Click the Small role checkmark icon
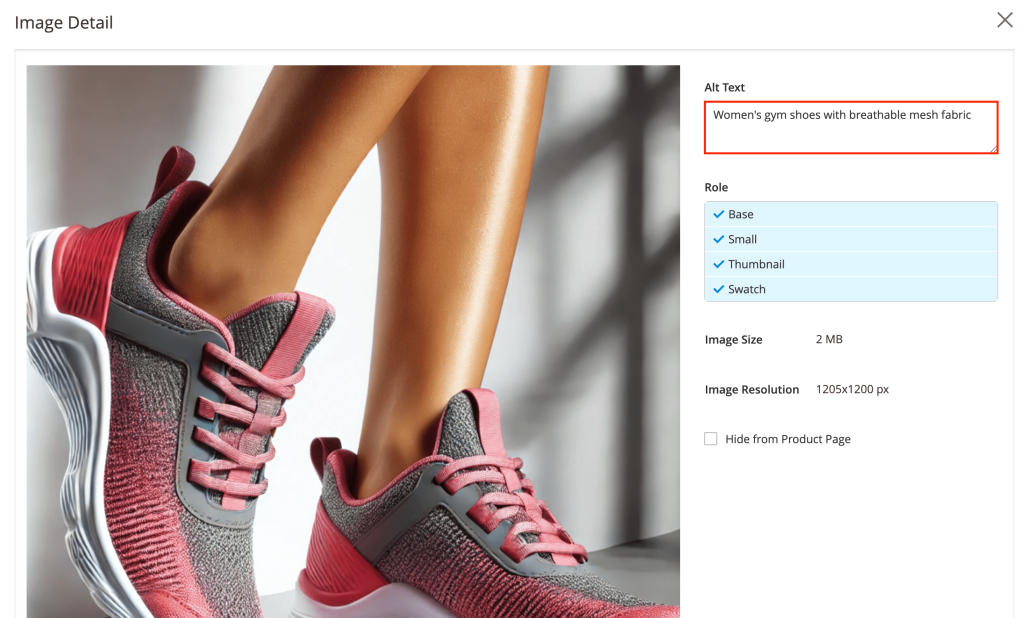This screenshot has width=1024, height=618. [x=719, y=239]
